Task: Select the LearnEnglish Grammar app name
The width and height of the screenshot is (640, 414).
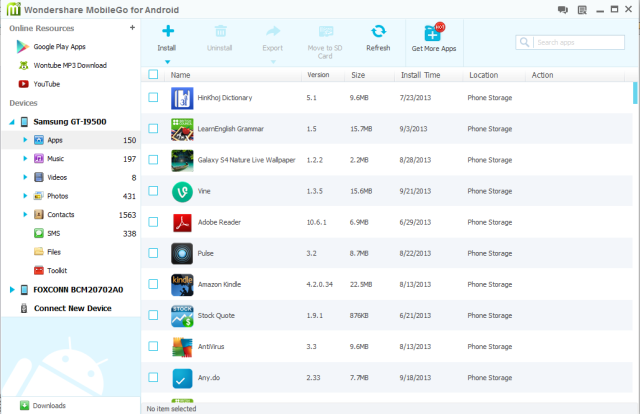Action: click(231, 129)
